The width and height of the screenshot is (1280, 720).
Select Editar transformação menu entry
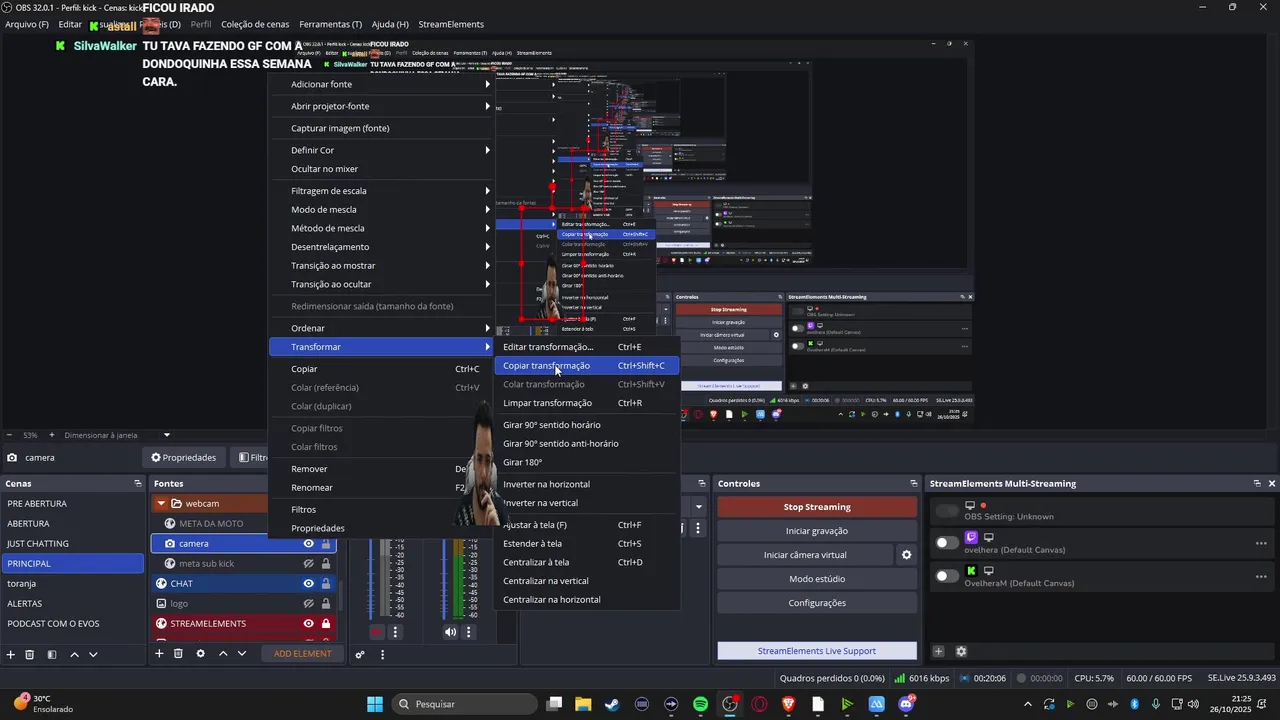(x=586, y=347)
